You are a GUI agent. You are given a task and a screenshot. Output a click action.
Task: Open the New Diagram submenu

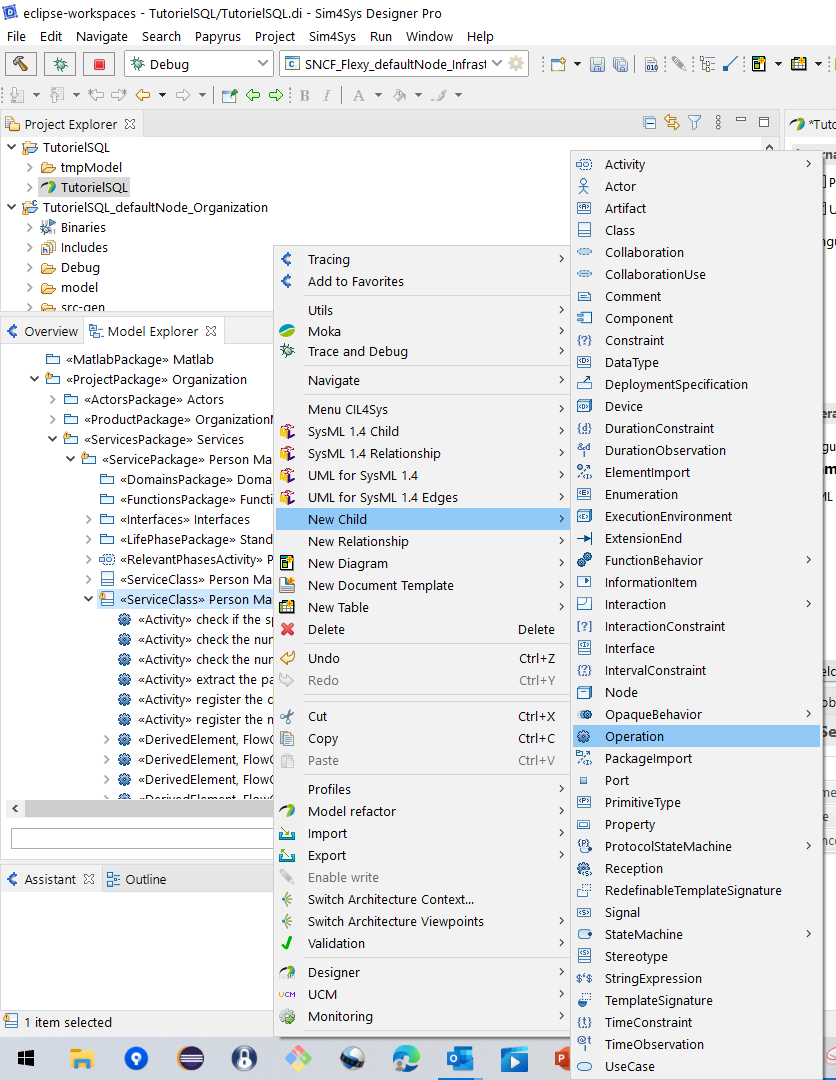tap(422, 563)
